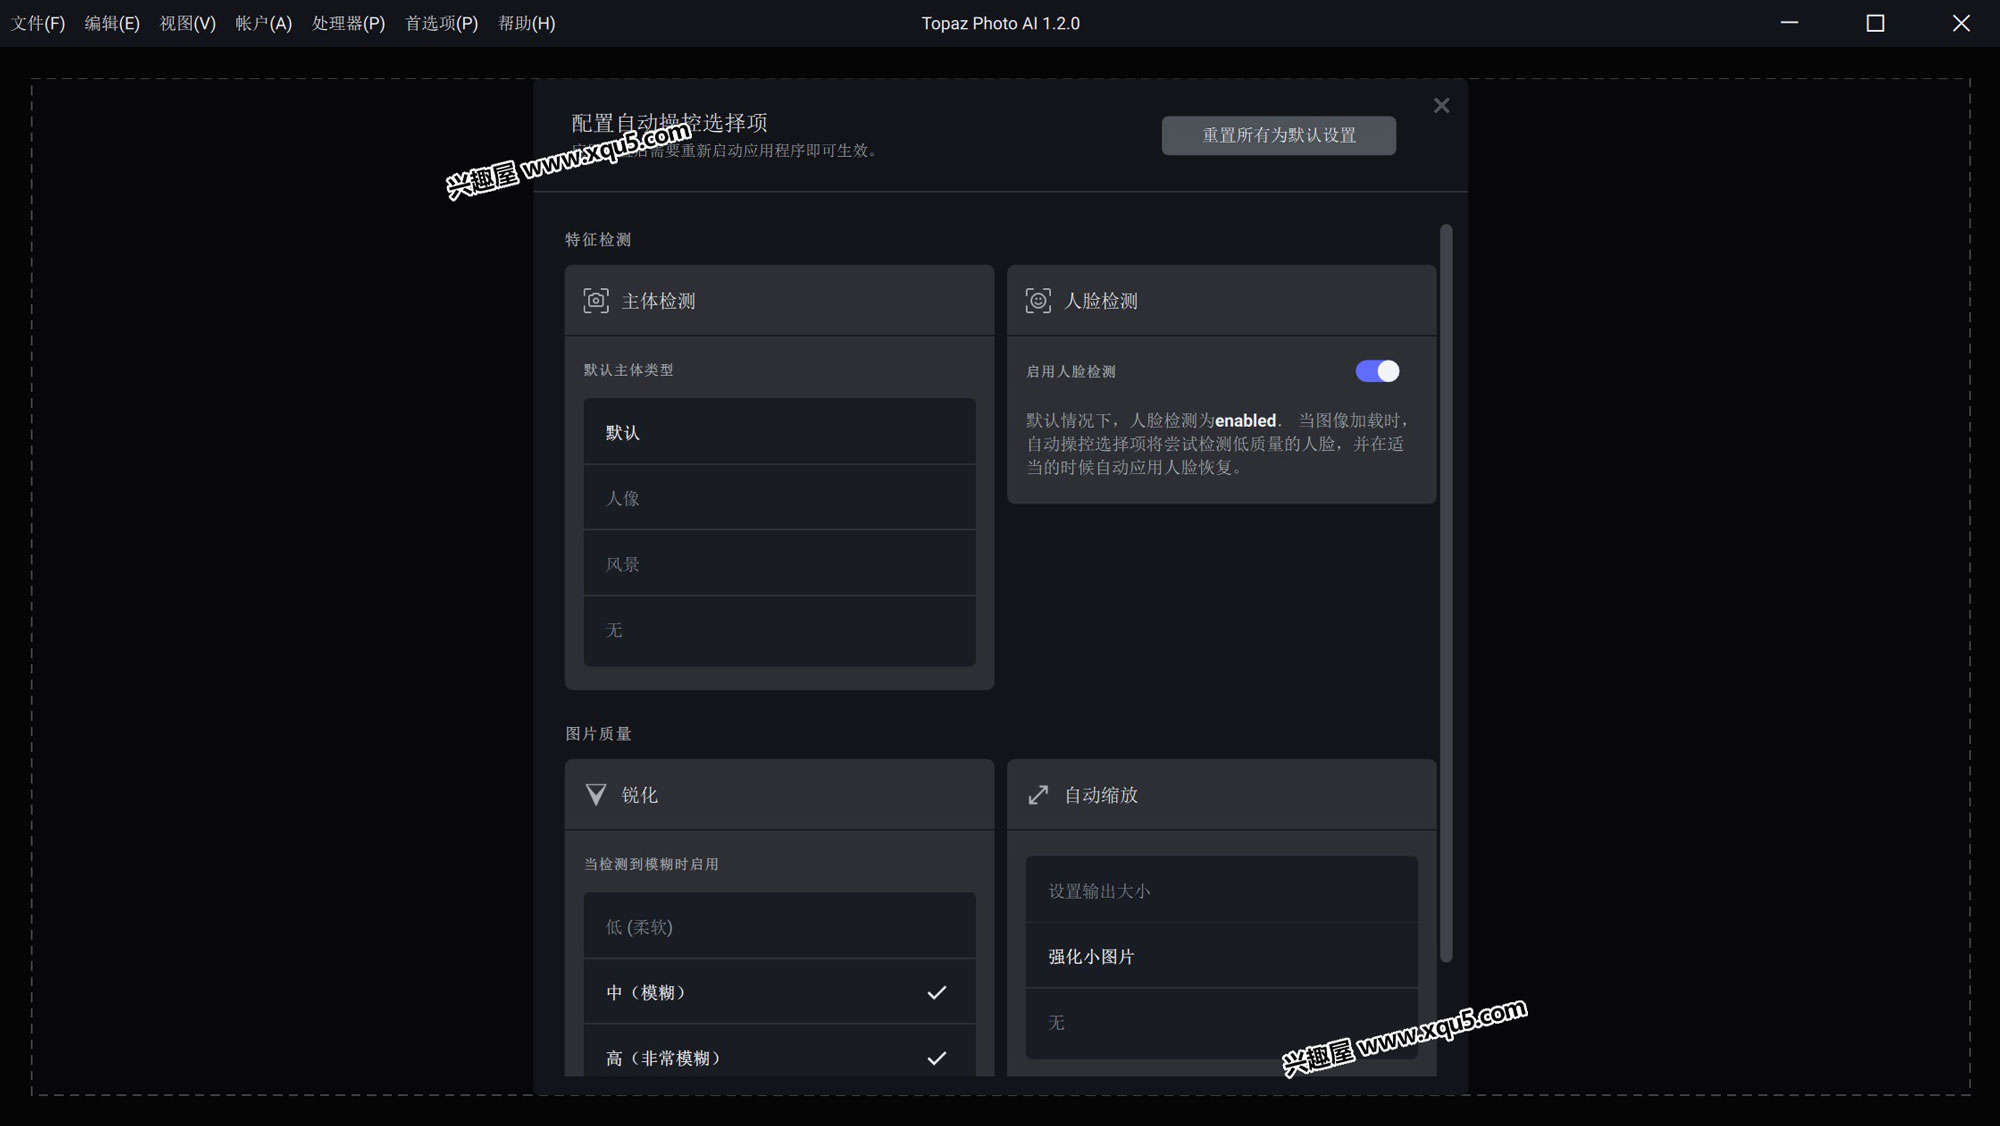Minimize the Topaz Photo AI window
2000x1126 pixels.
pos(1789,23)
